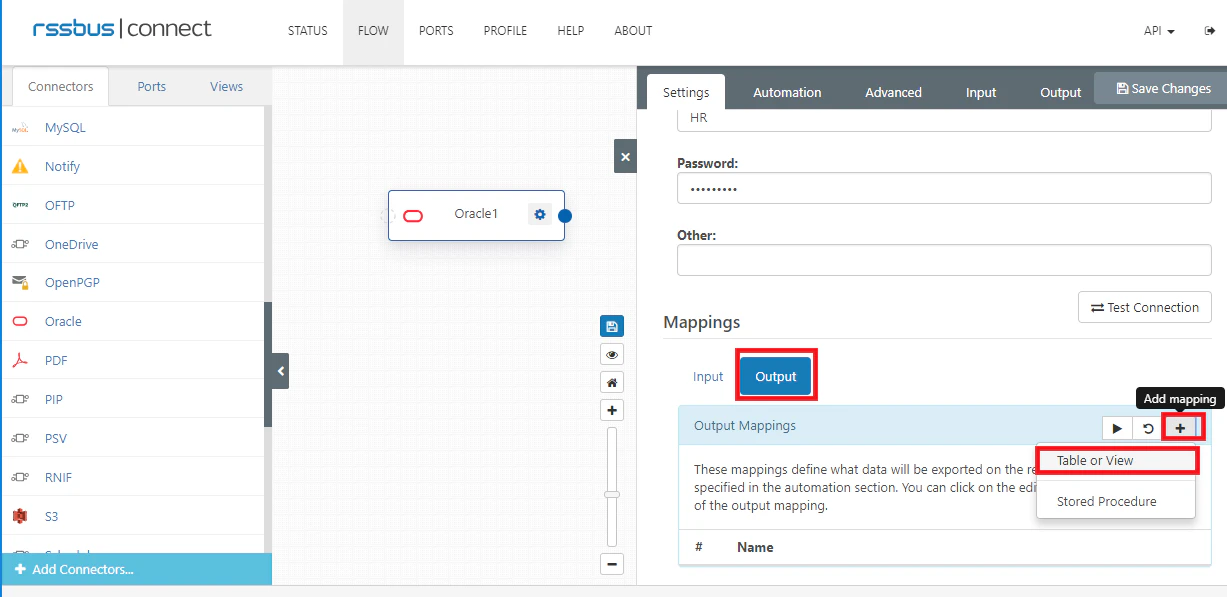
Task: Select the Settings panel tab
Action: point(686,92)
